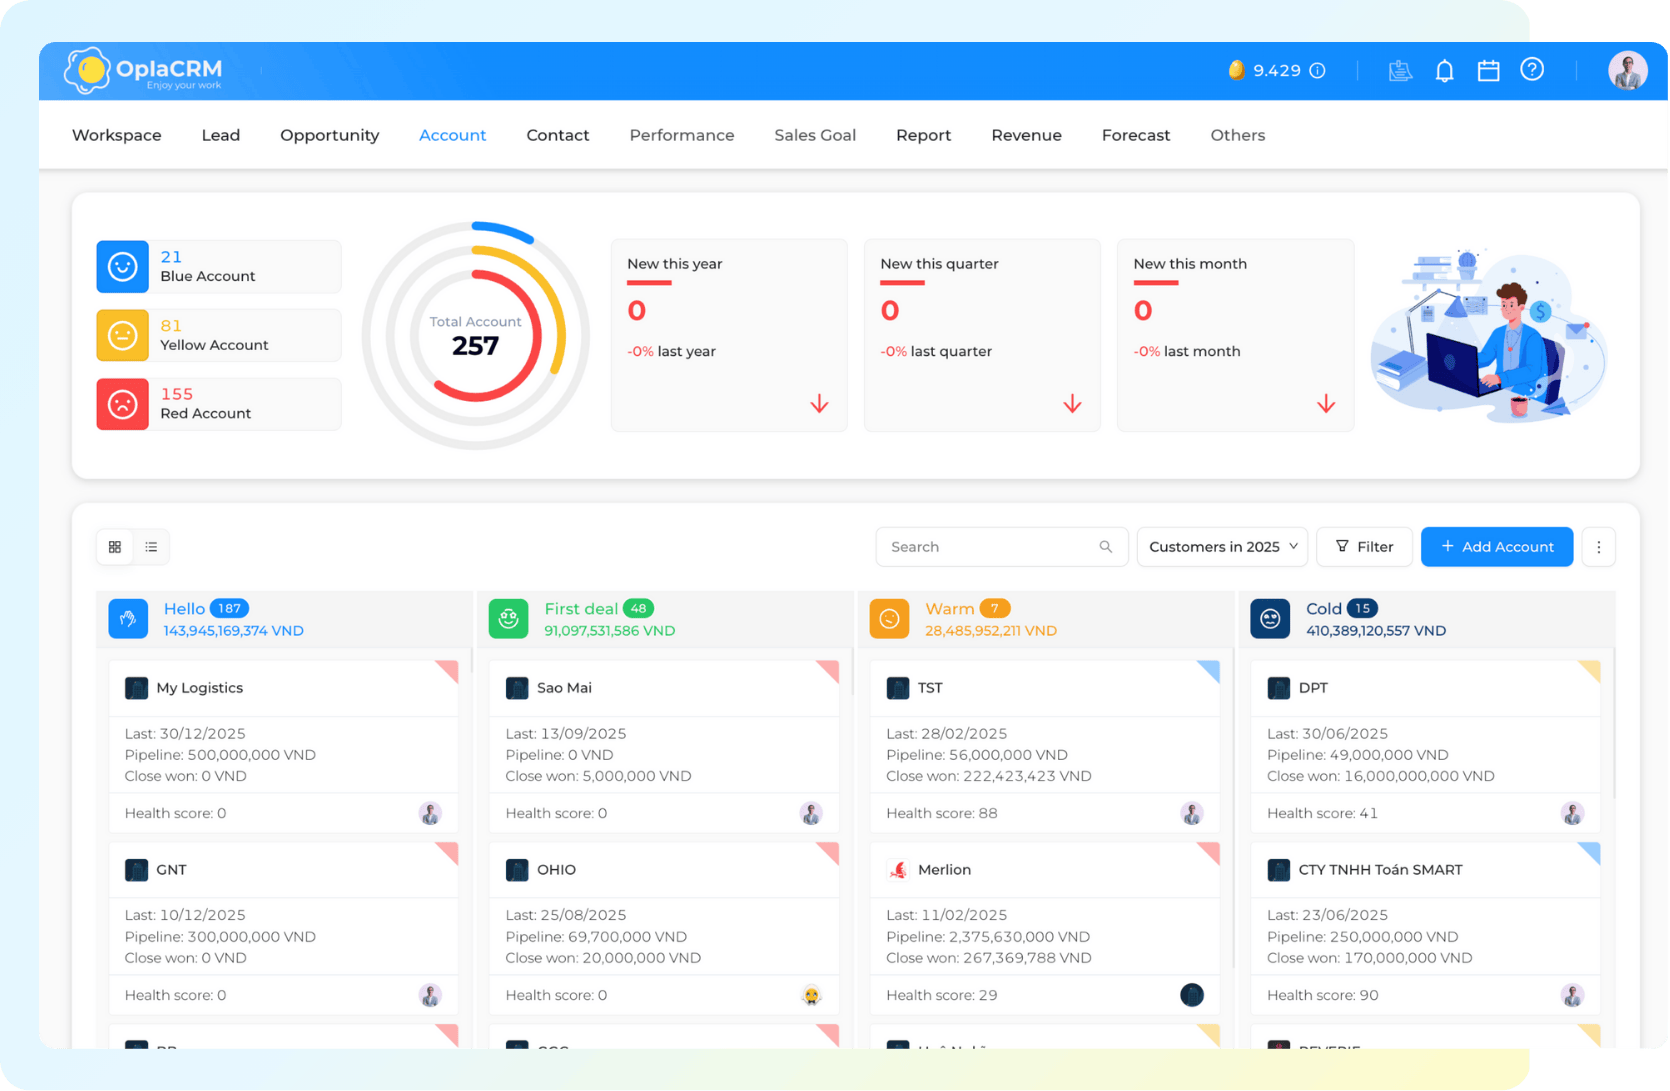
Task: Click the Warm stage count badge 7
Action: (x=995, y=608)
